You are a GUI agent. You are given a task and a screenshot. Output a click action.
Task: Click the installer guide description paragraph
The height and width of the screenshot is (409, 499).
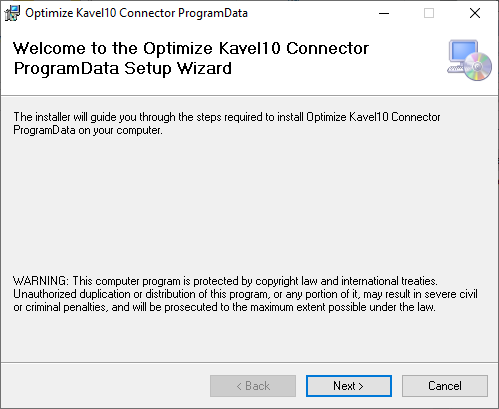227,123
